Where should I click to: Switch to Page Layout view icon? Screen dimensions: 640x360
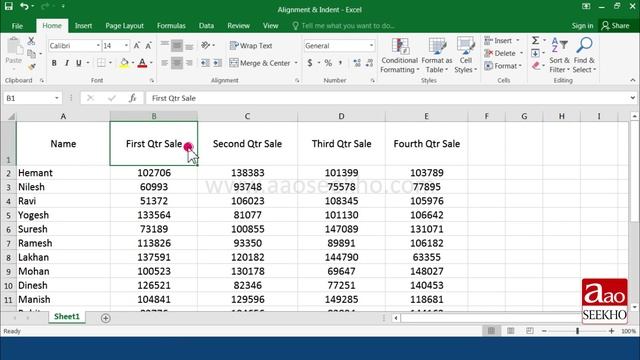tap(510, 331)
